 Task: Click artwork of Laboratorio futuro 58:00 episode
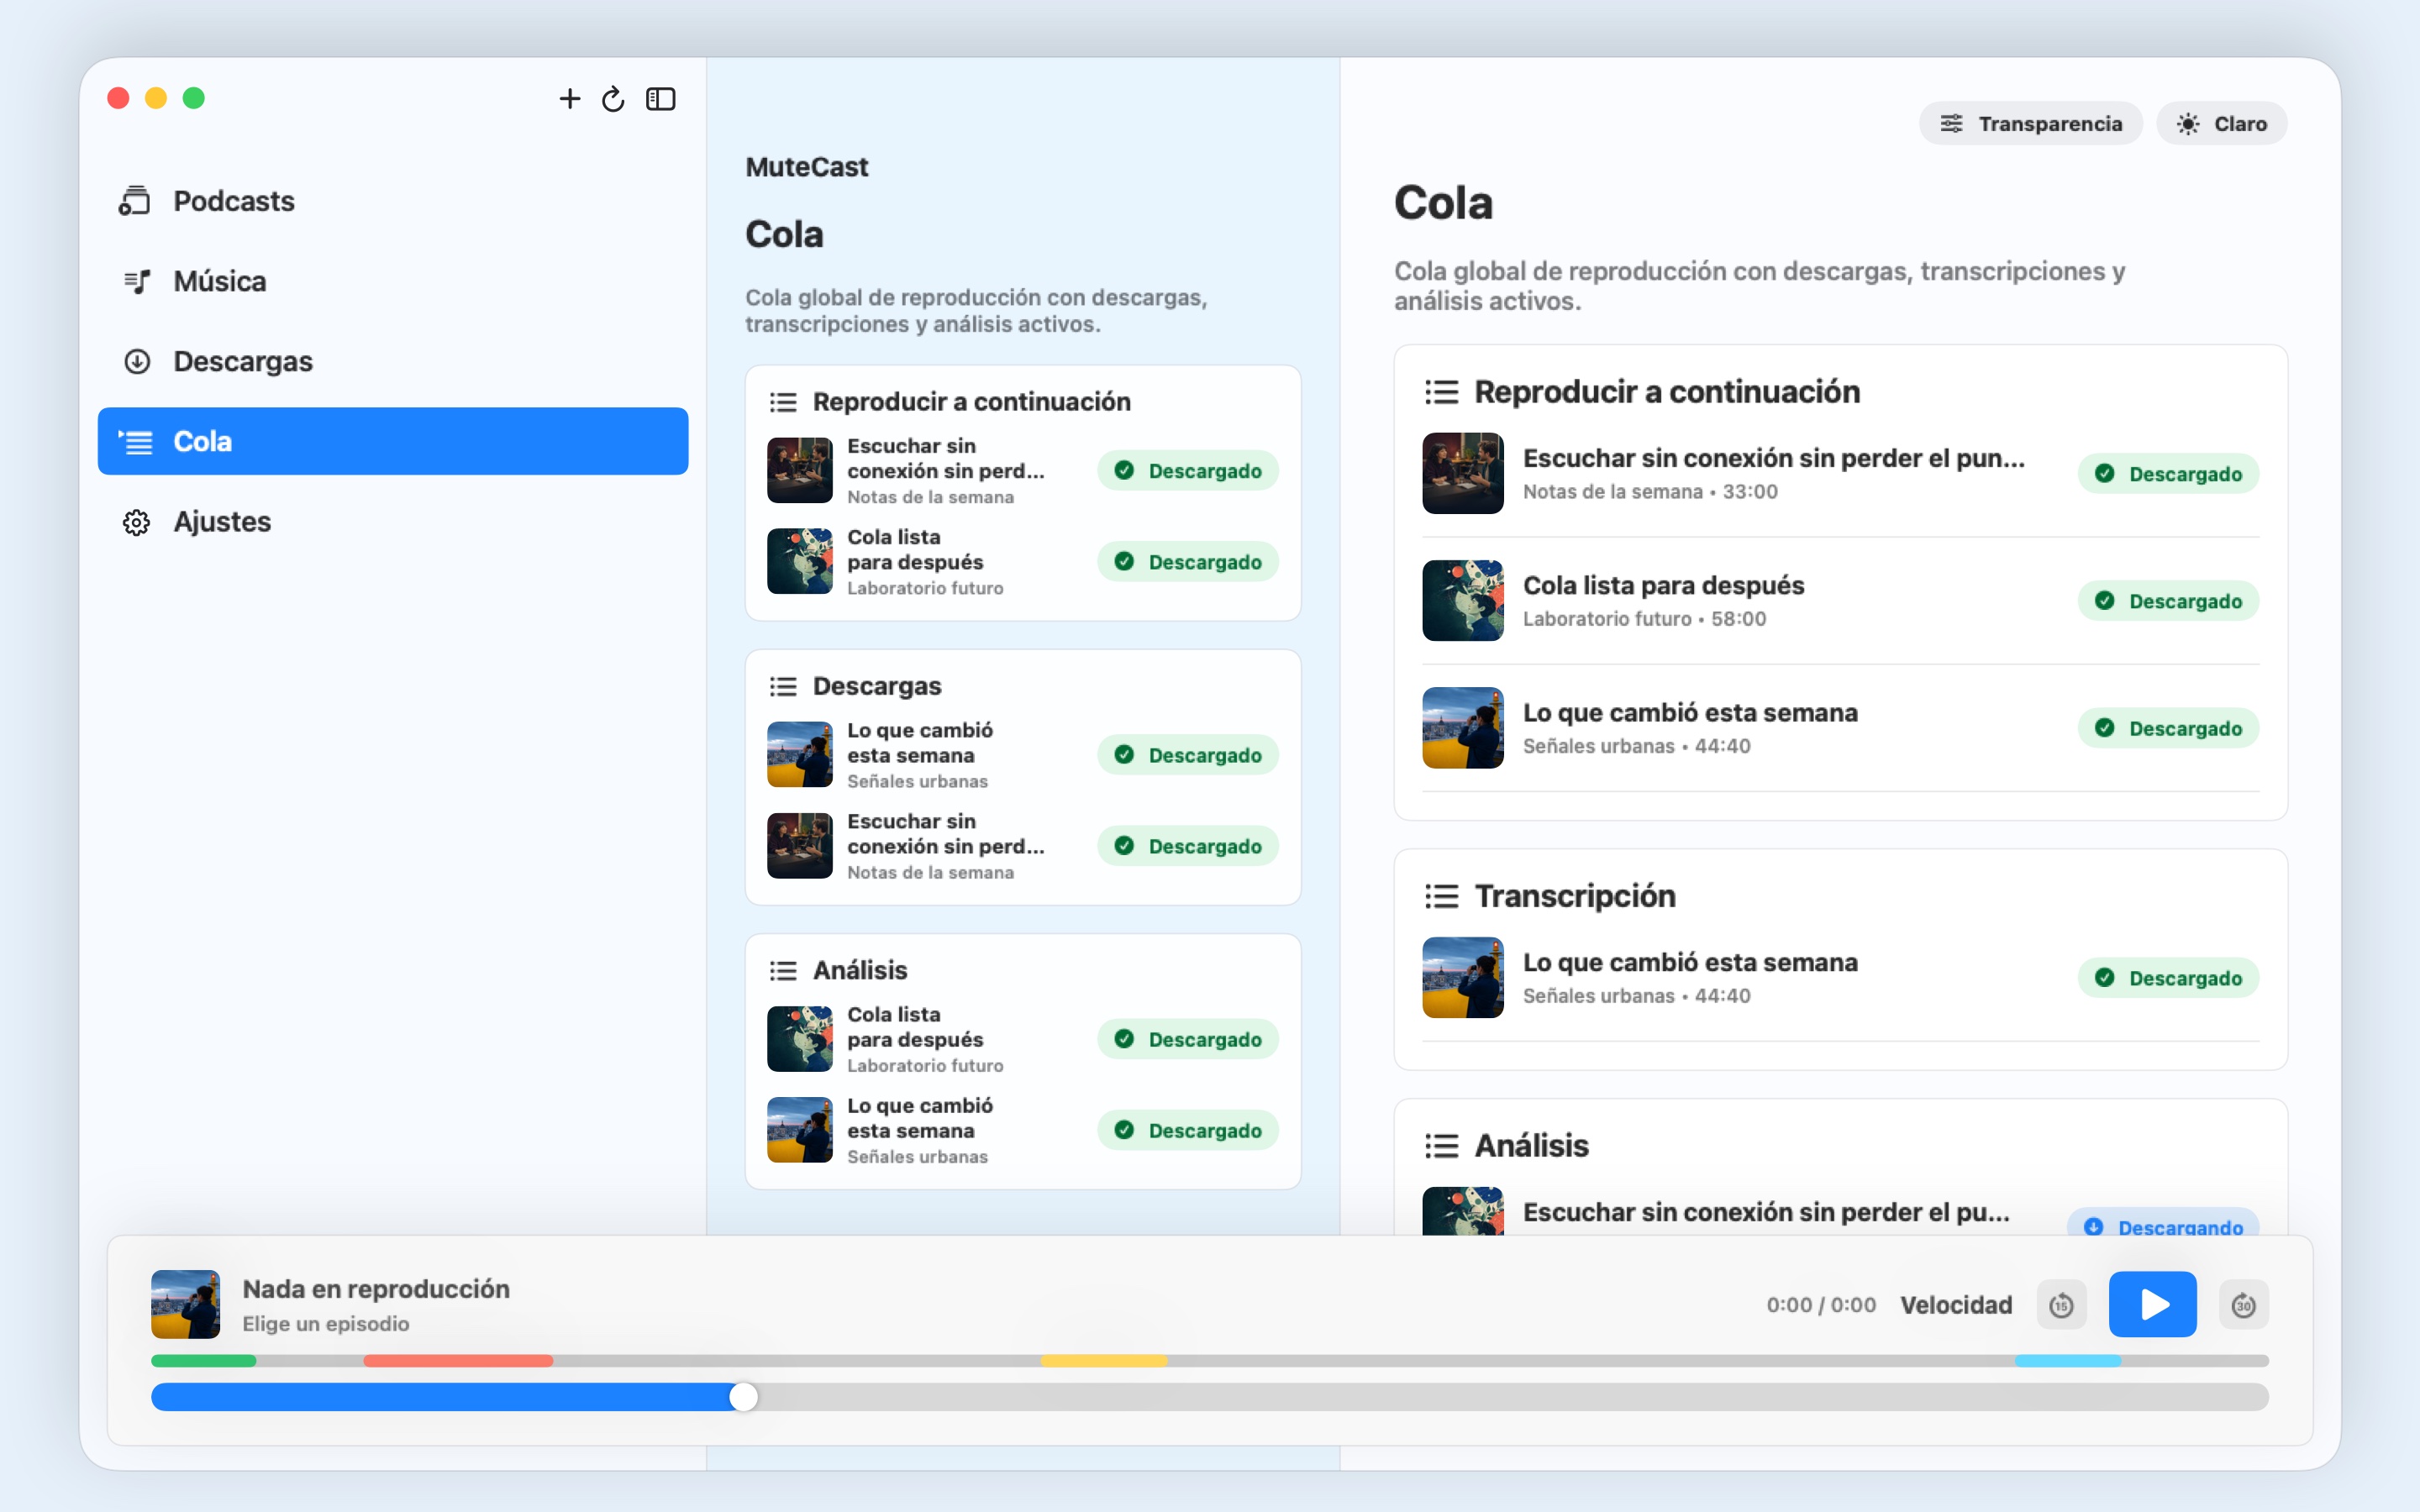pyautogui.click(x=1462, y=600)
